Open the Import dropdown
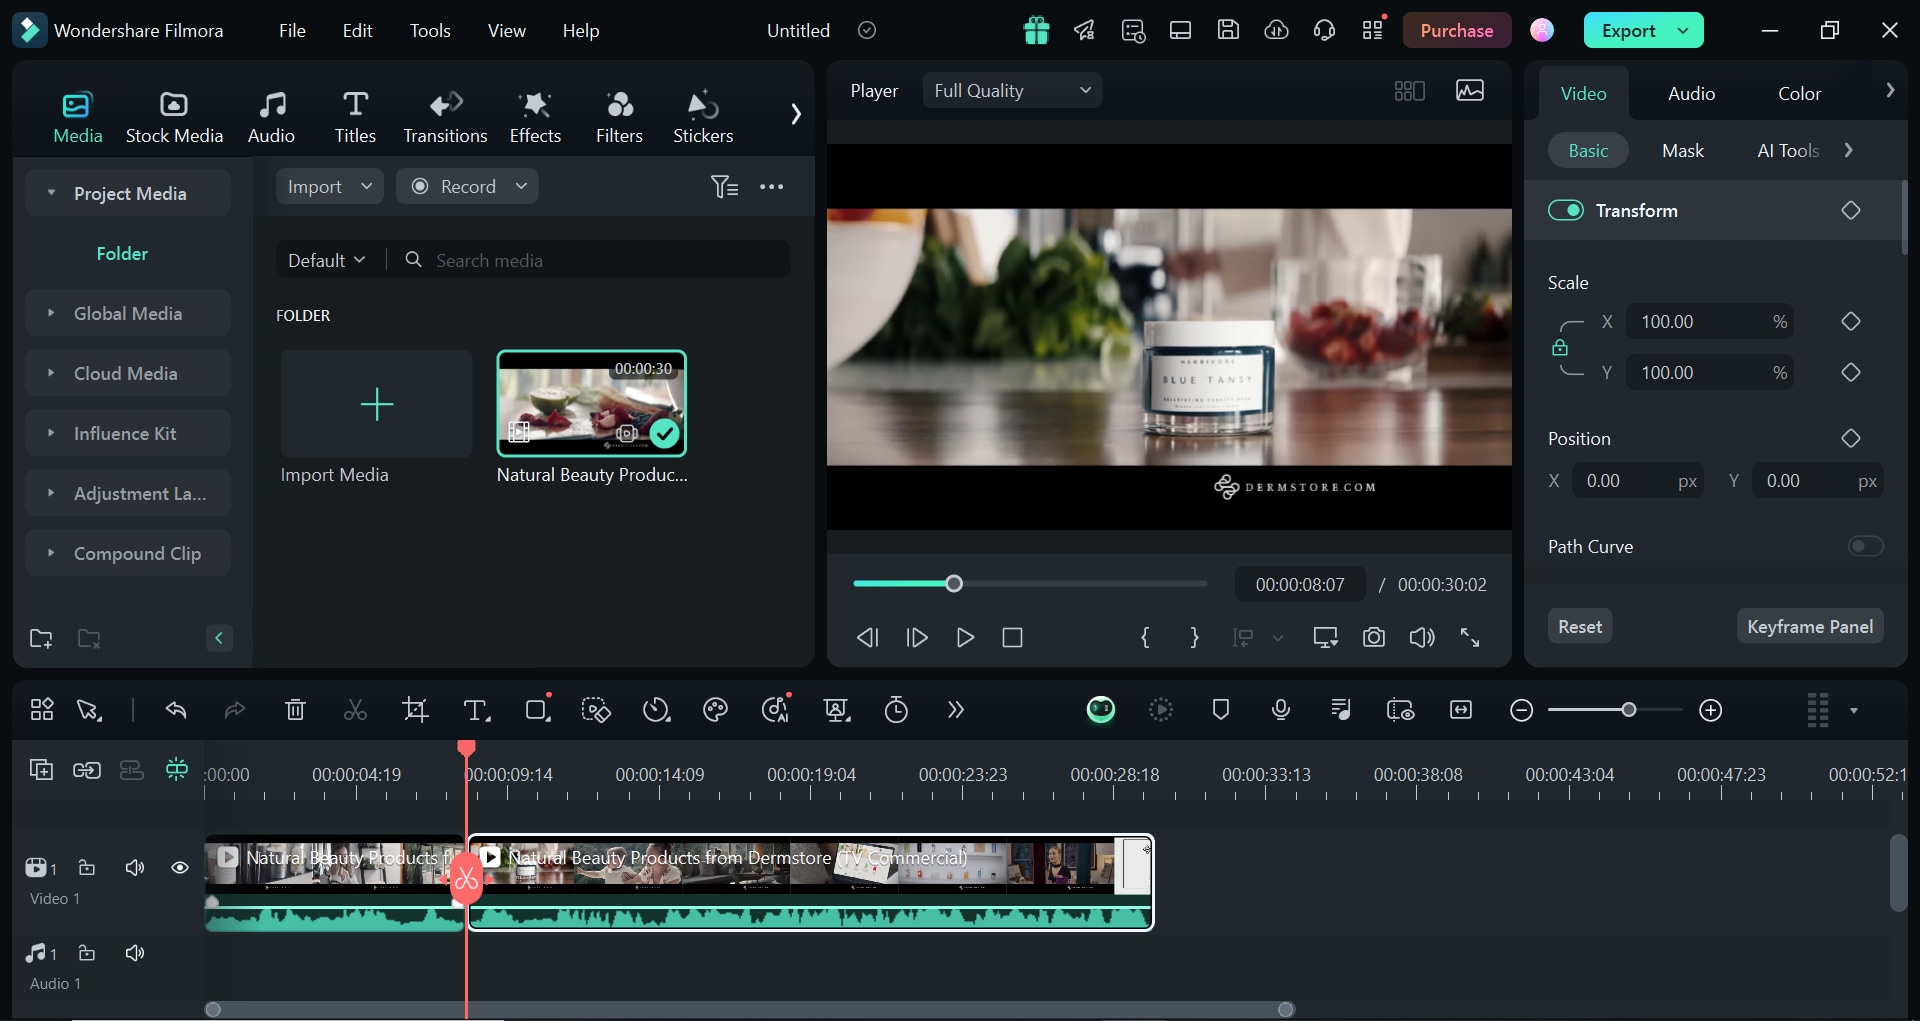Image resolution: width=1920 pixels, height=1021 pixels. point(330,187)
